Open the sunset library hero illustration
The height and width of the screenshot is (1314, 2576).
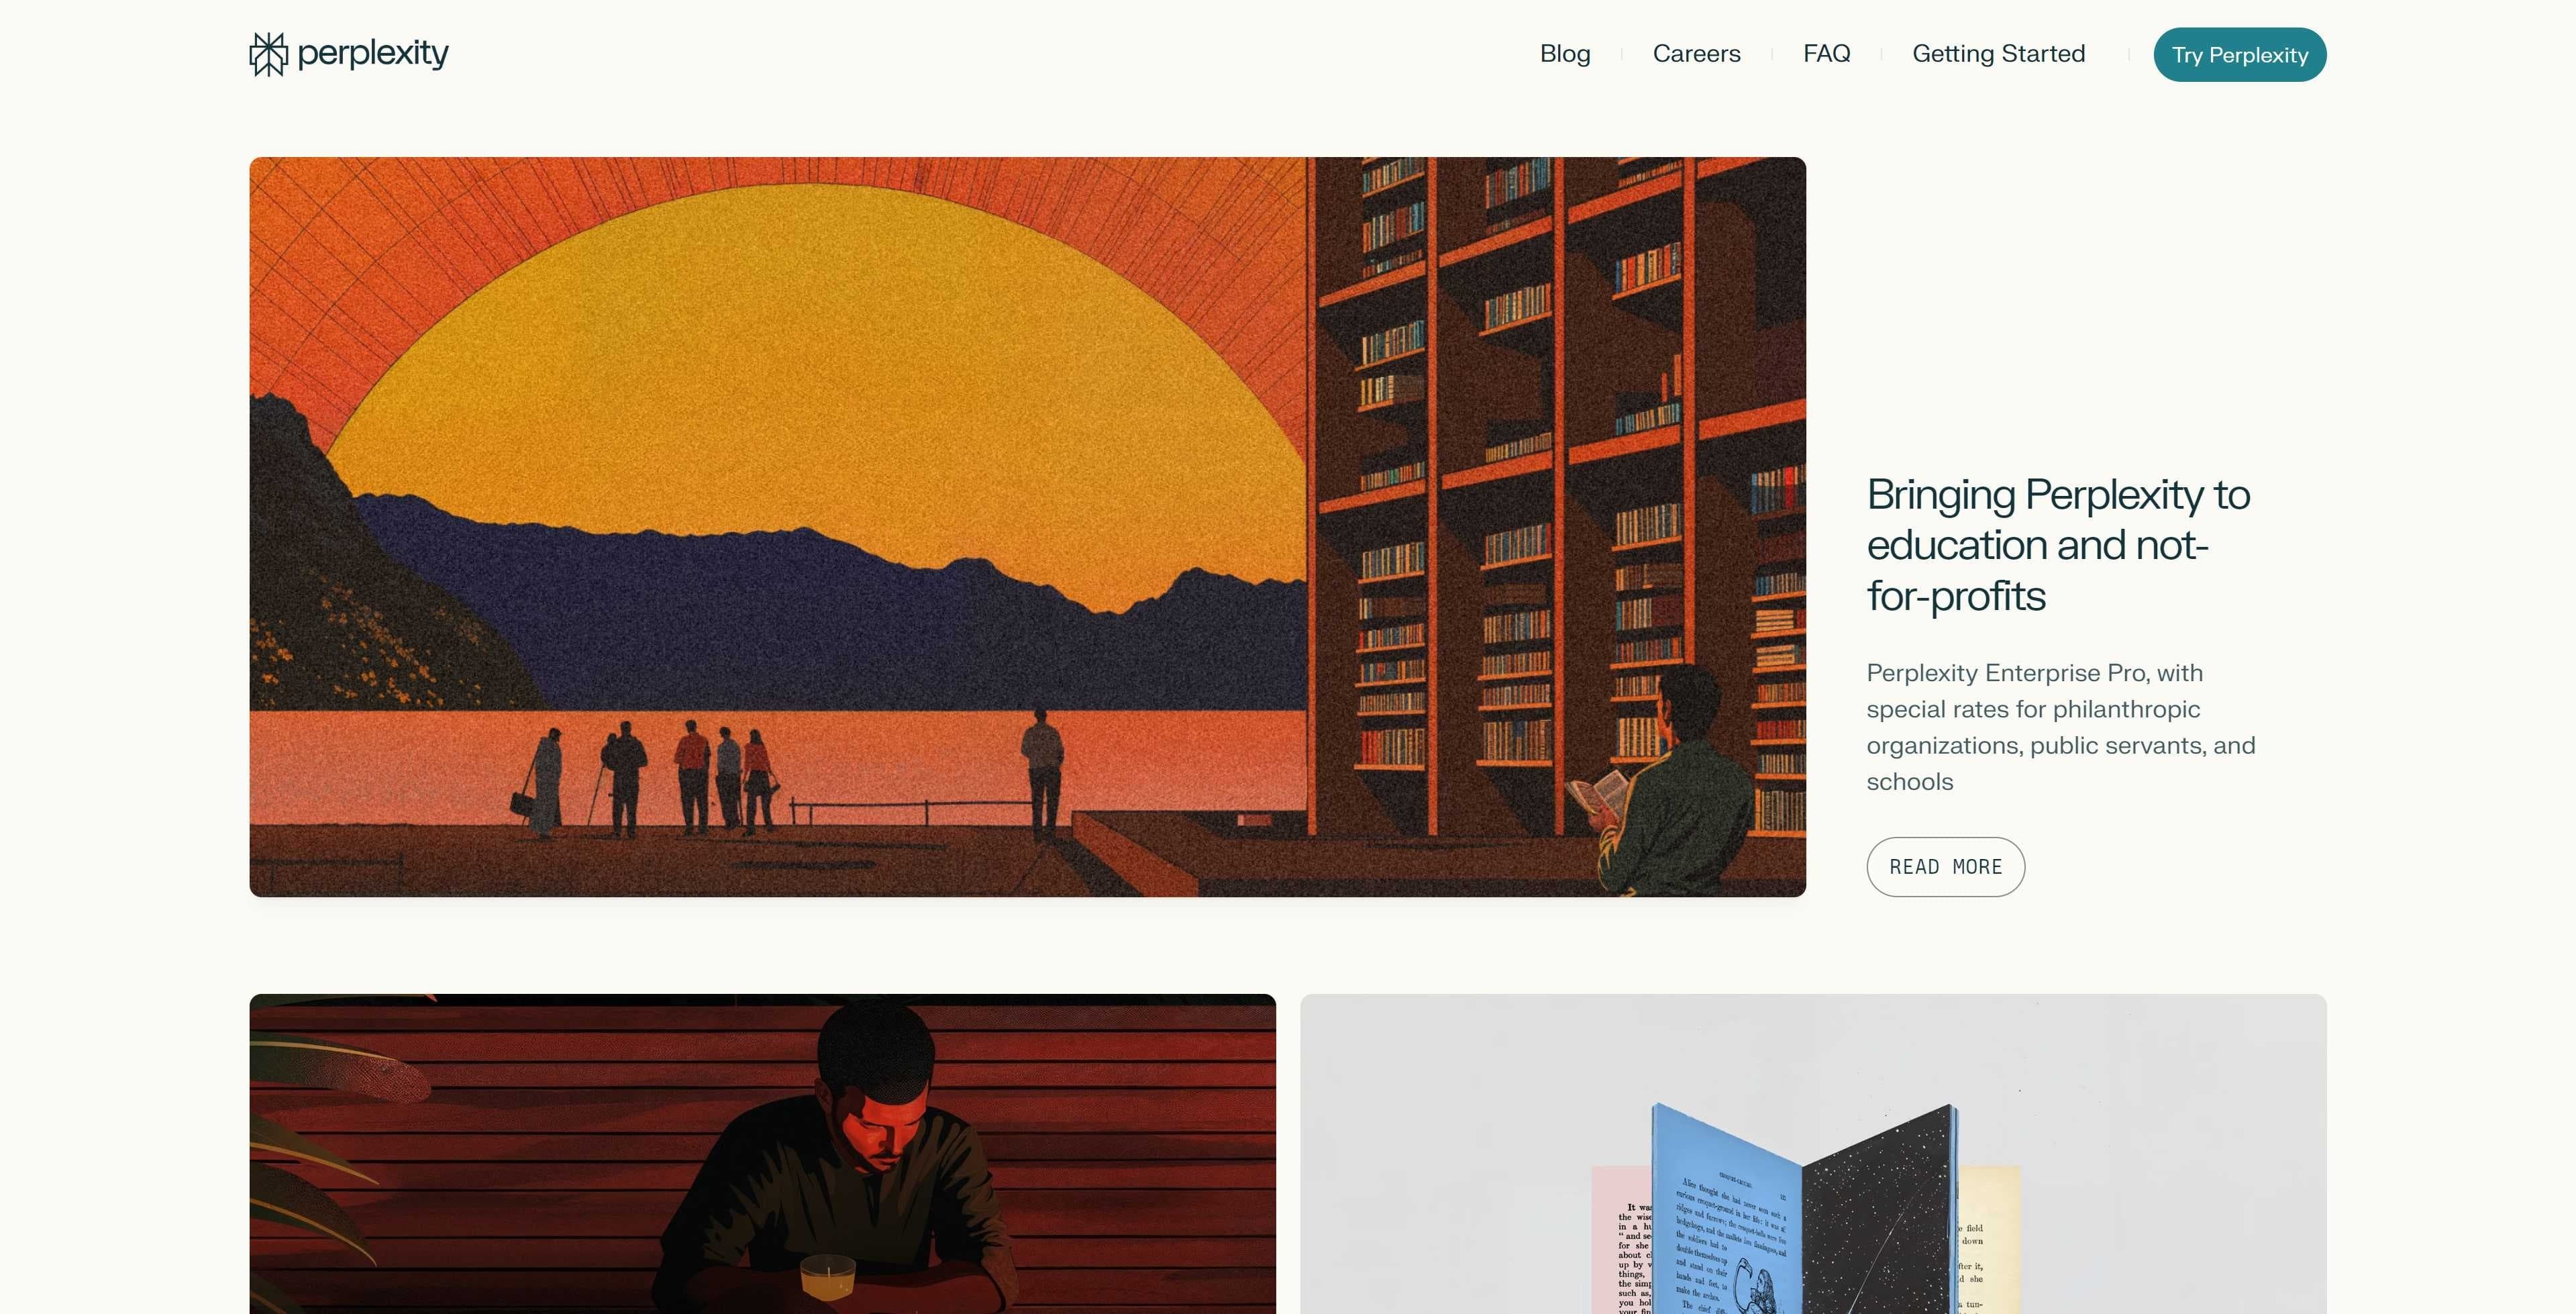pos(1027,527)
